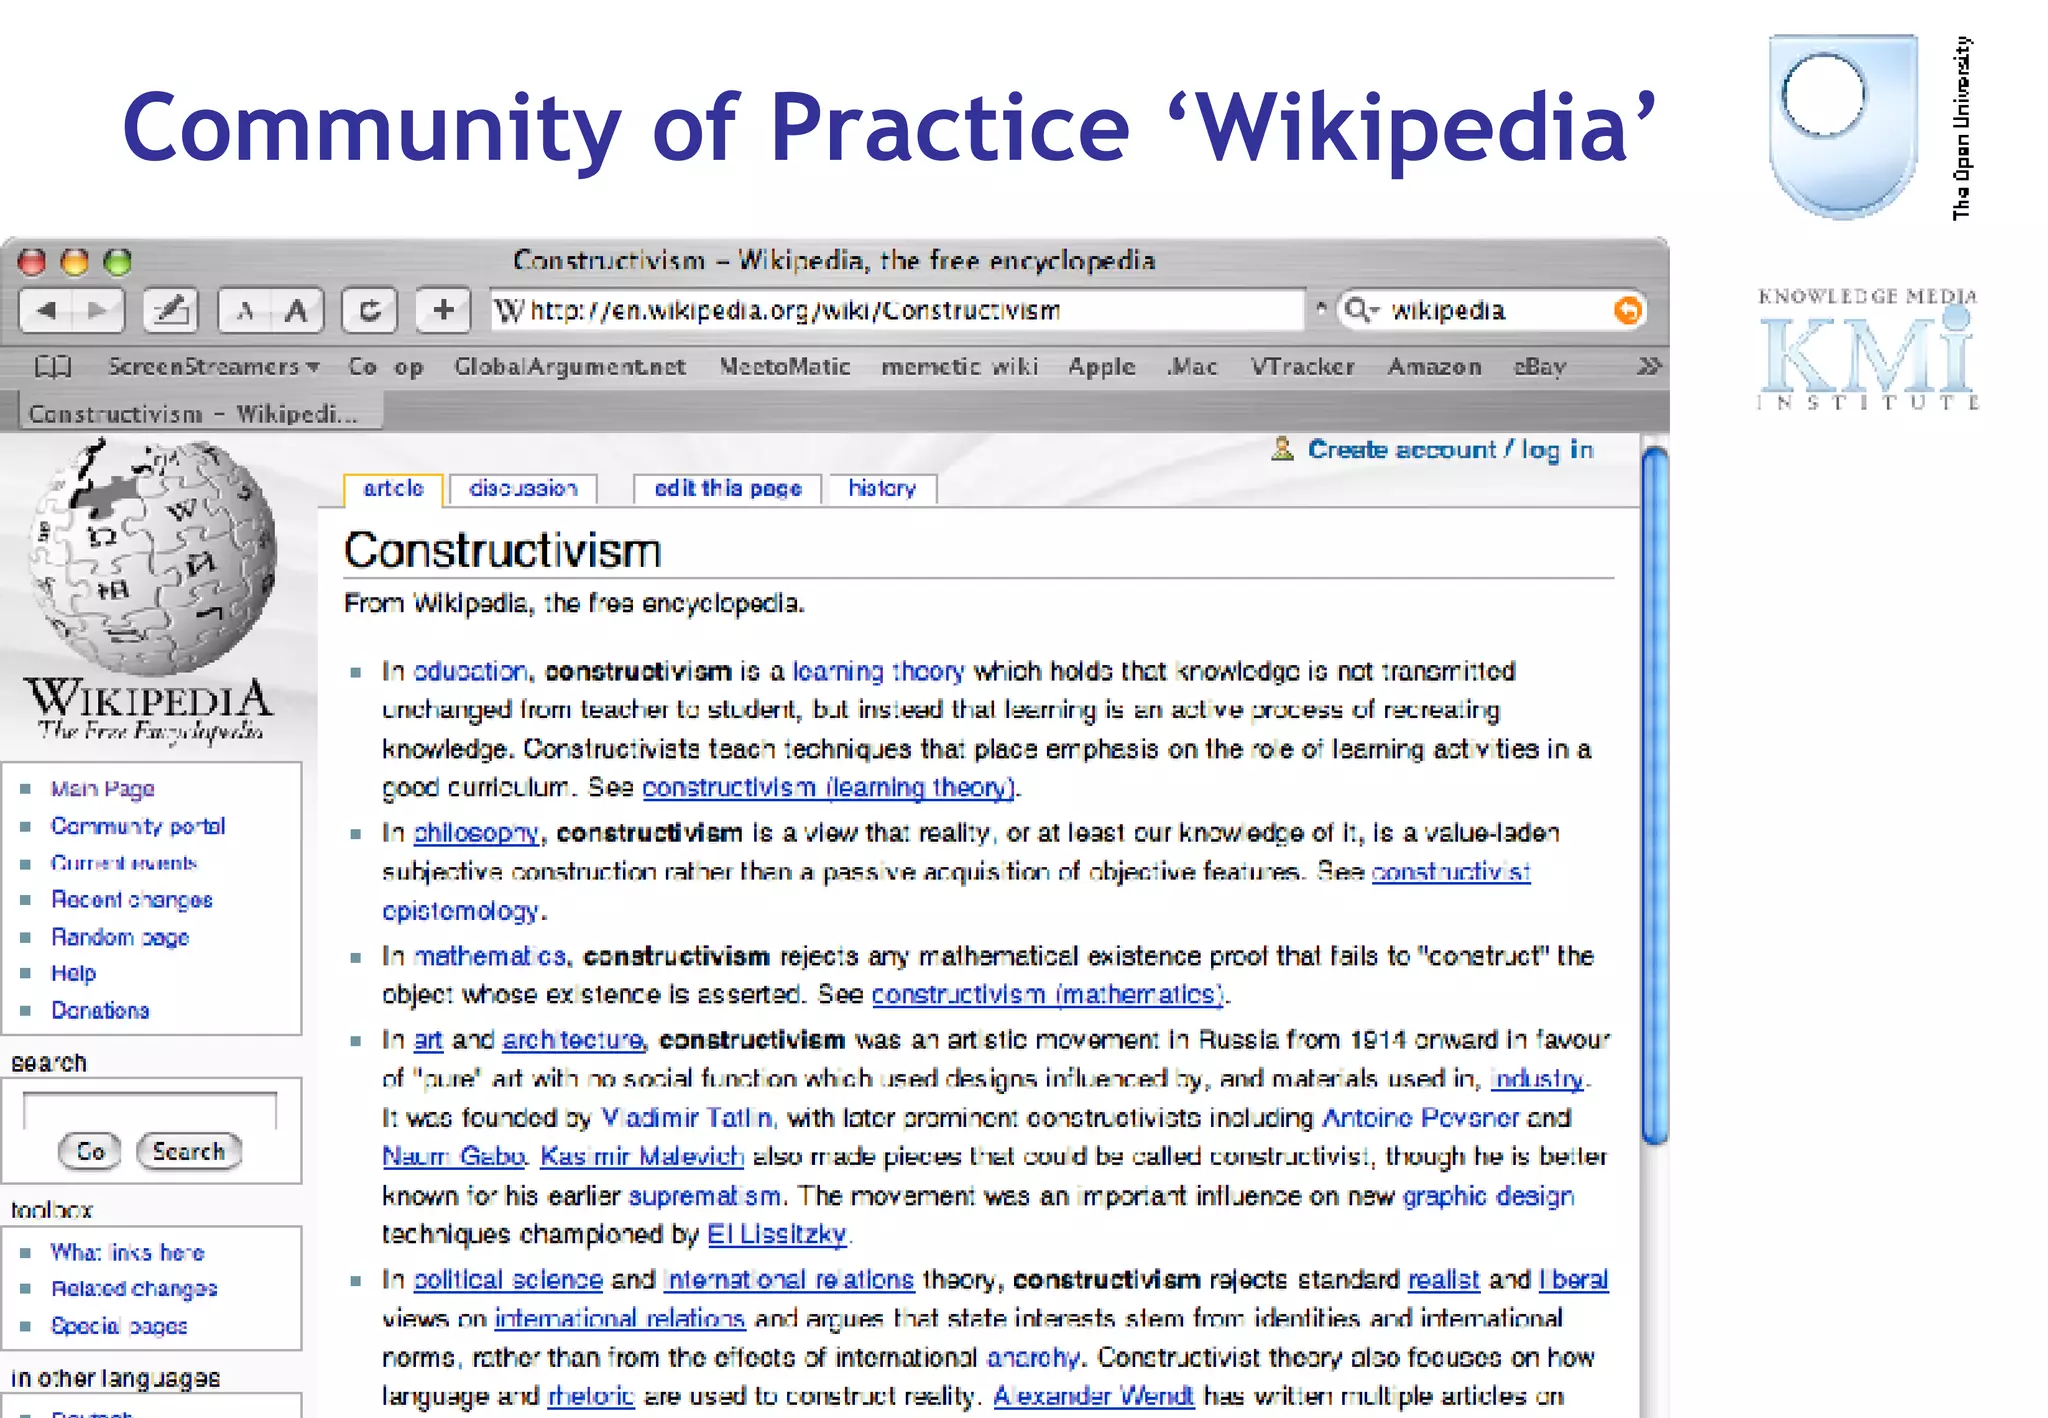Open the Current events link
The image size is (2048, 1418).
click(x=124, y=863)
